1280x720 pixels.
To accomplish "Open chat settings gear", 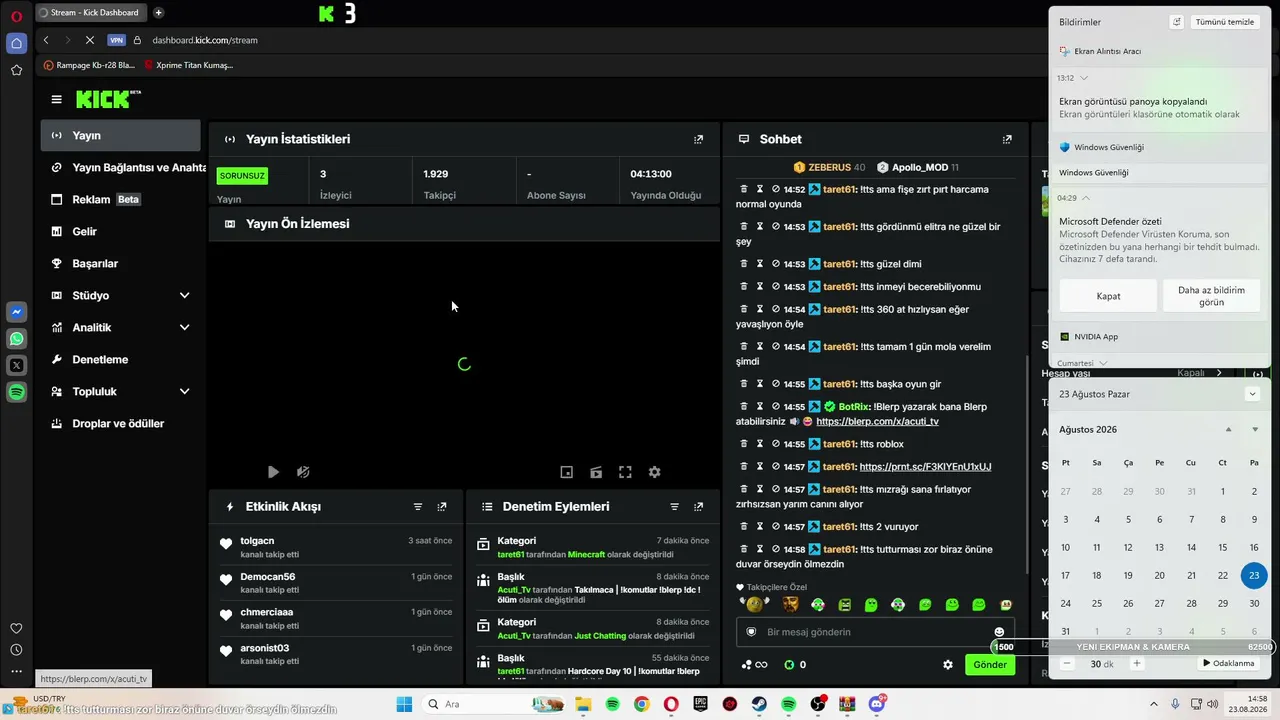I will [948, 664].
